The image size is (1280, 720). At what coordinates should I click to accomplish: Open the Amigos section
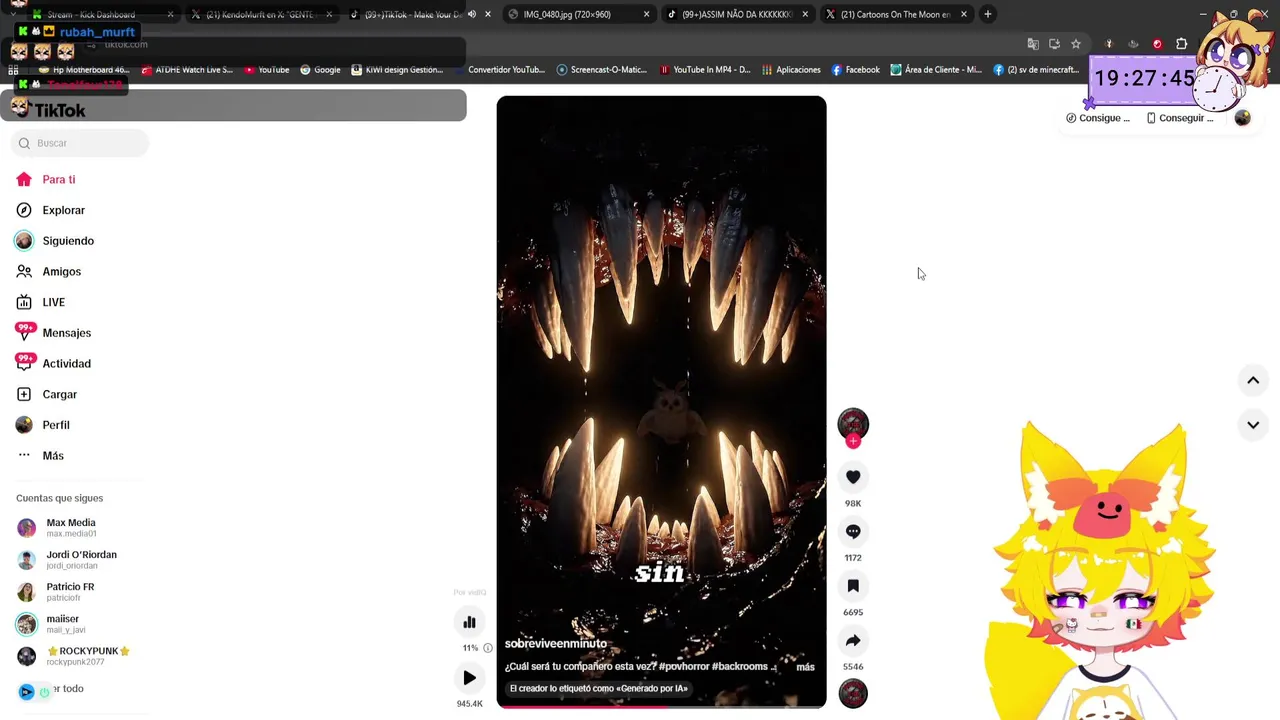(x=48, y=272)
